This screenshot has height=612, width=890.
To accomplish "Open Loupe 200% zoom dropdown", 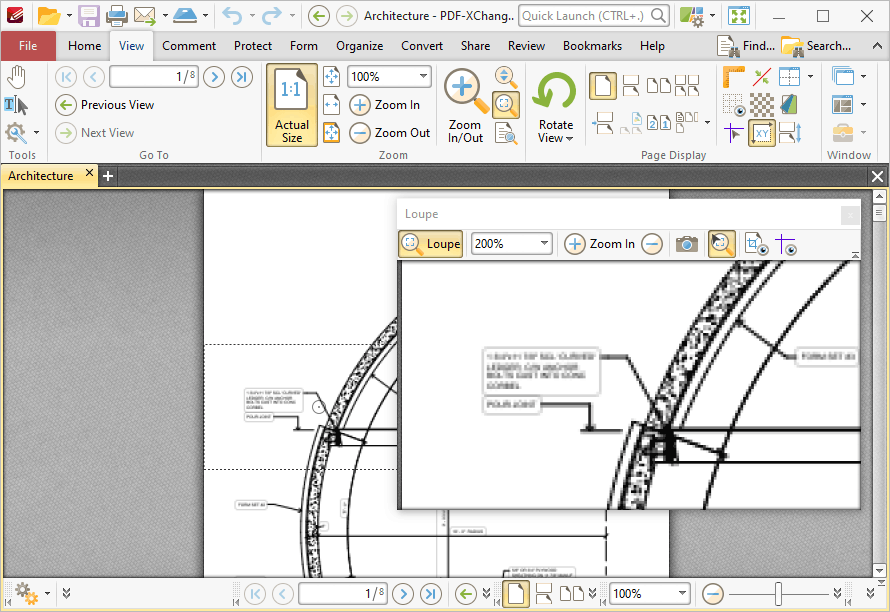I will 544,244.
